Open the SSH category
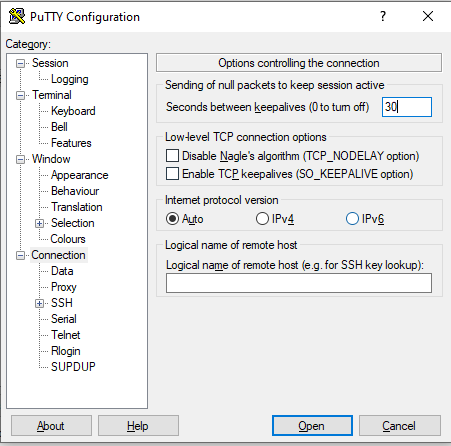The image size is (451, 446). tap(62, 303)
